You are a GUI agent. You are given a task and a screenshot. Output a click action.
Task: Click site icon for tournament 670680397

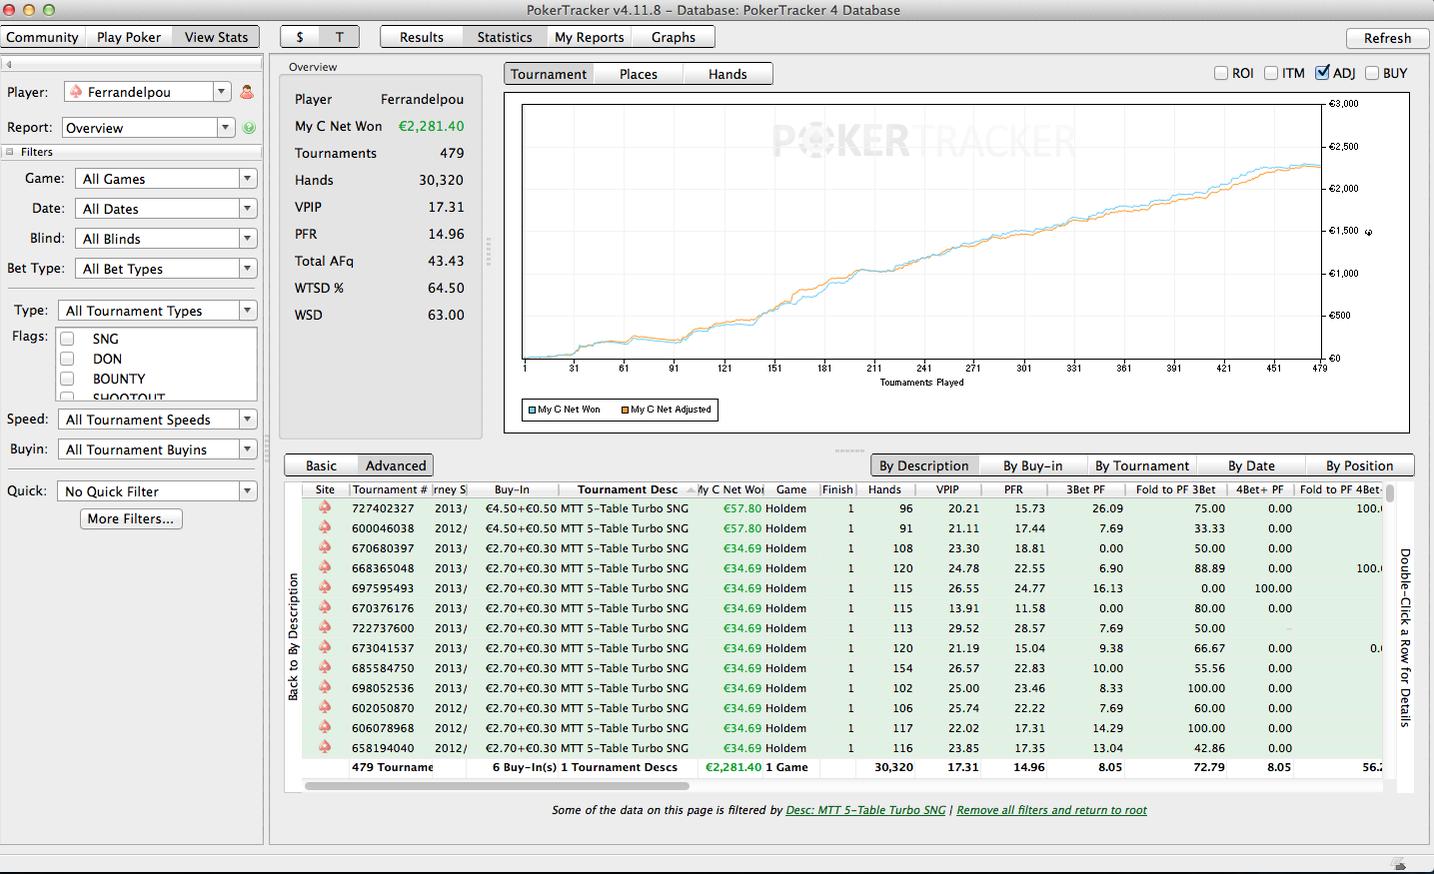click(x=325, y=548)
